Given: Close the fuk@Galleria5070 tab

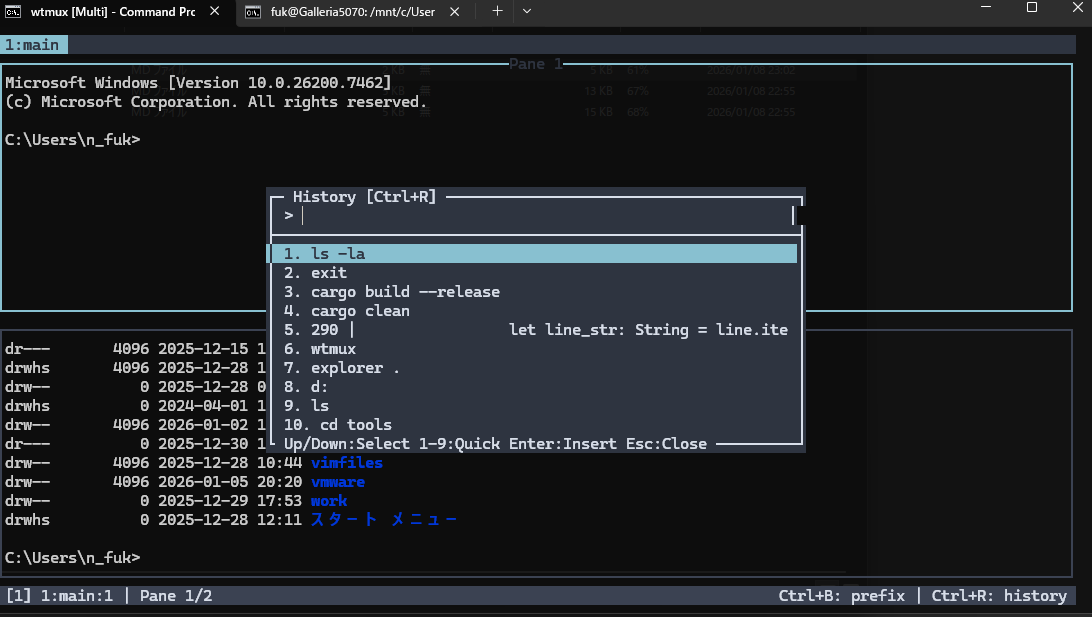Looking at the screenshot, I should click(454, 12).
